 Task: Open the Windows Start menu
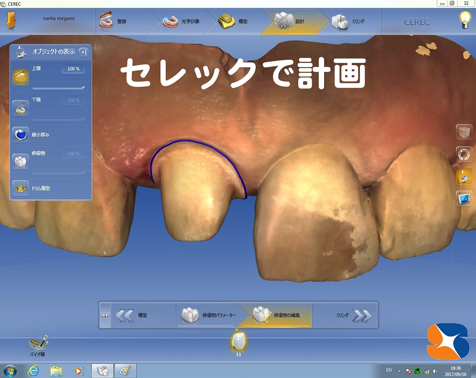10,371
